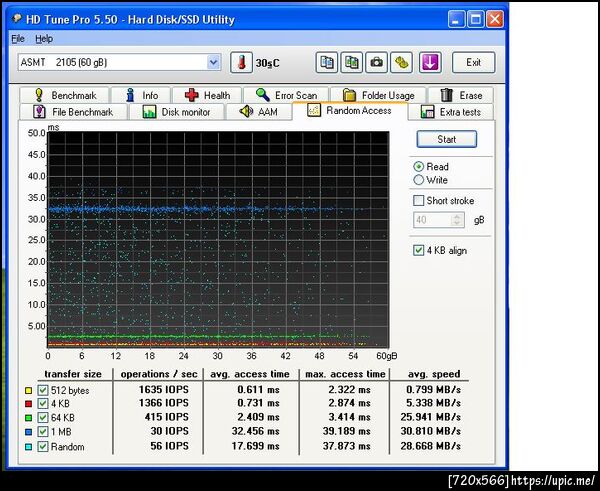
Task: Click the 28.668 MB/s average speed value
Action: pos(430,446)
